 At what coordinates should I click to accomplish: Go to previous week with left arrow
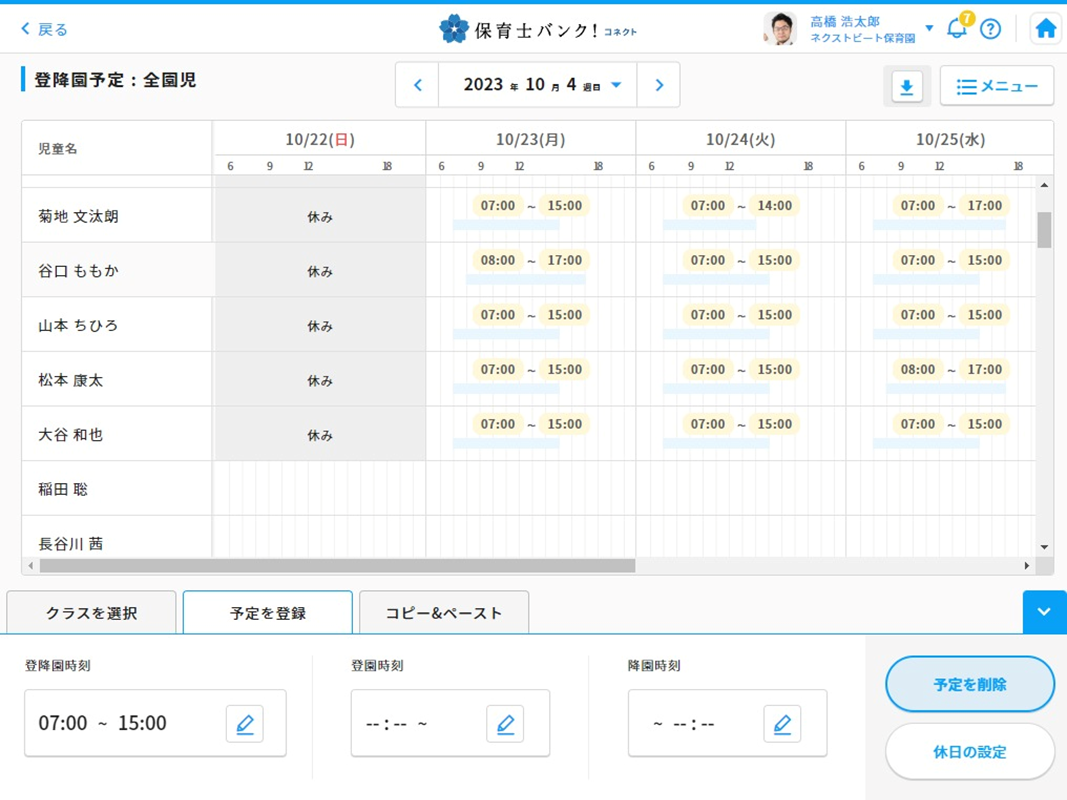[418, 85]
